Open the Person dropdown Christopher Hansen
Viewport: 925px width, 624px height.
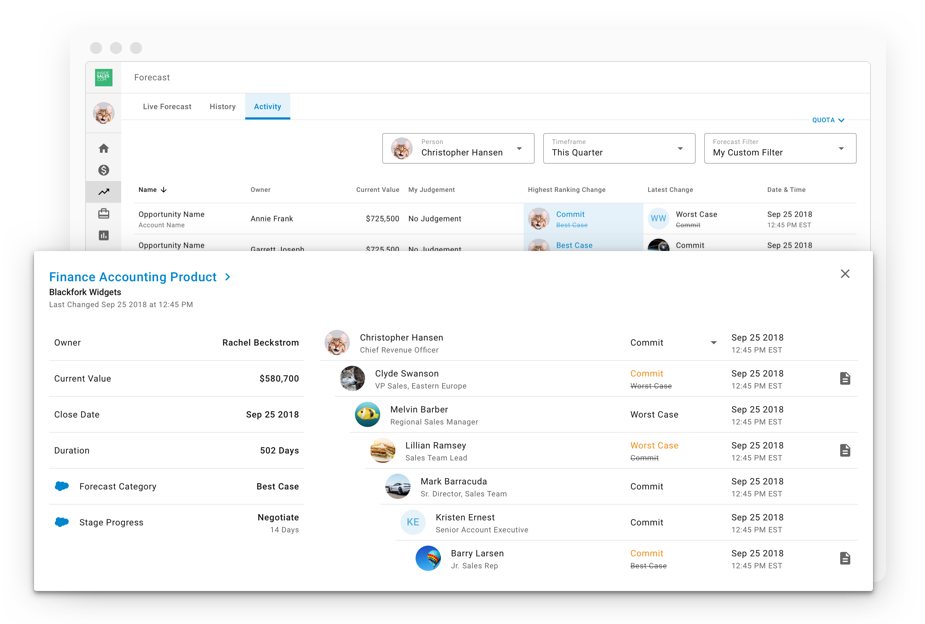point(458,148)
